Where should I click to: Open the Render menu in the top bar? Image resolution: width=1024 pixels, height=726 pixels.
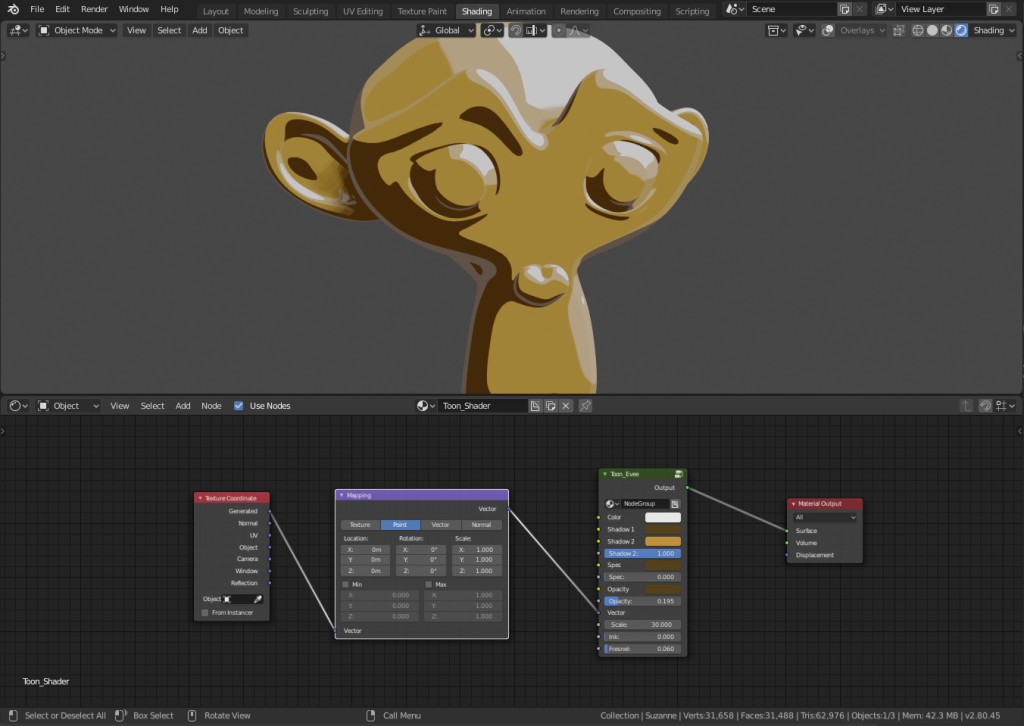[x=94, y=9]
